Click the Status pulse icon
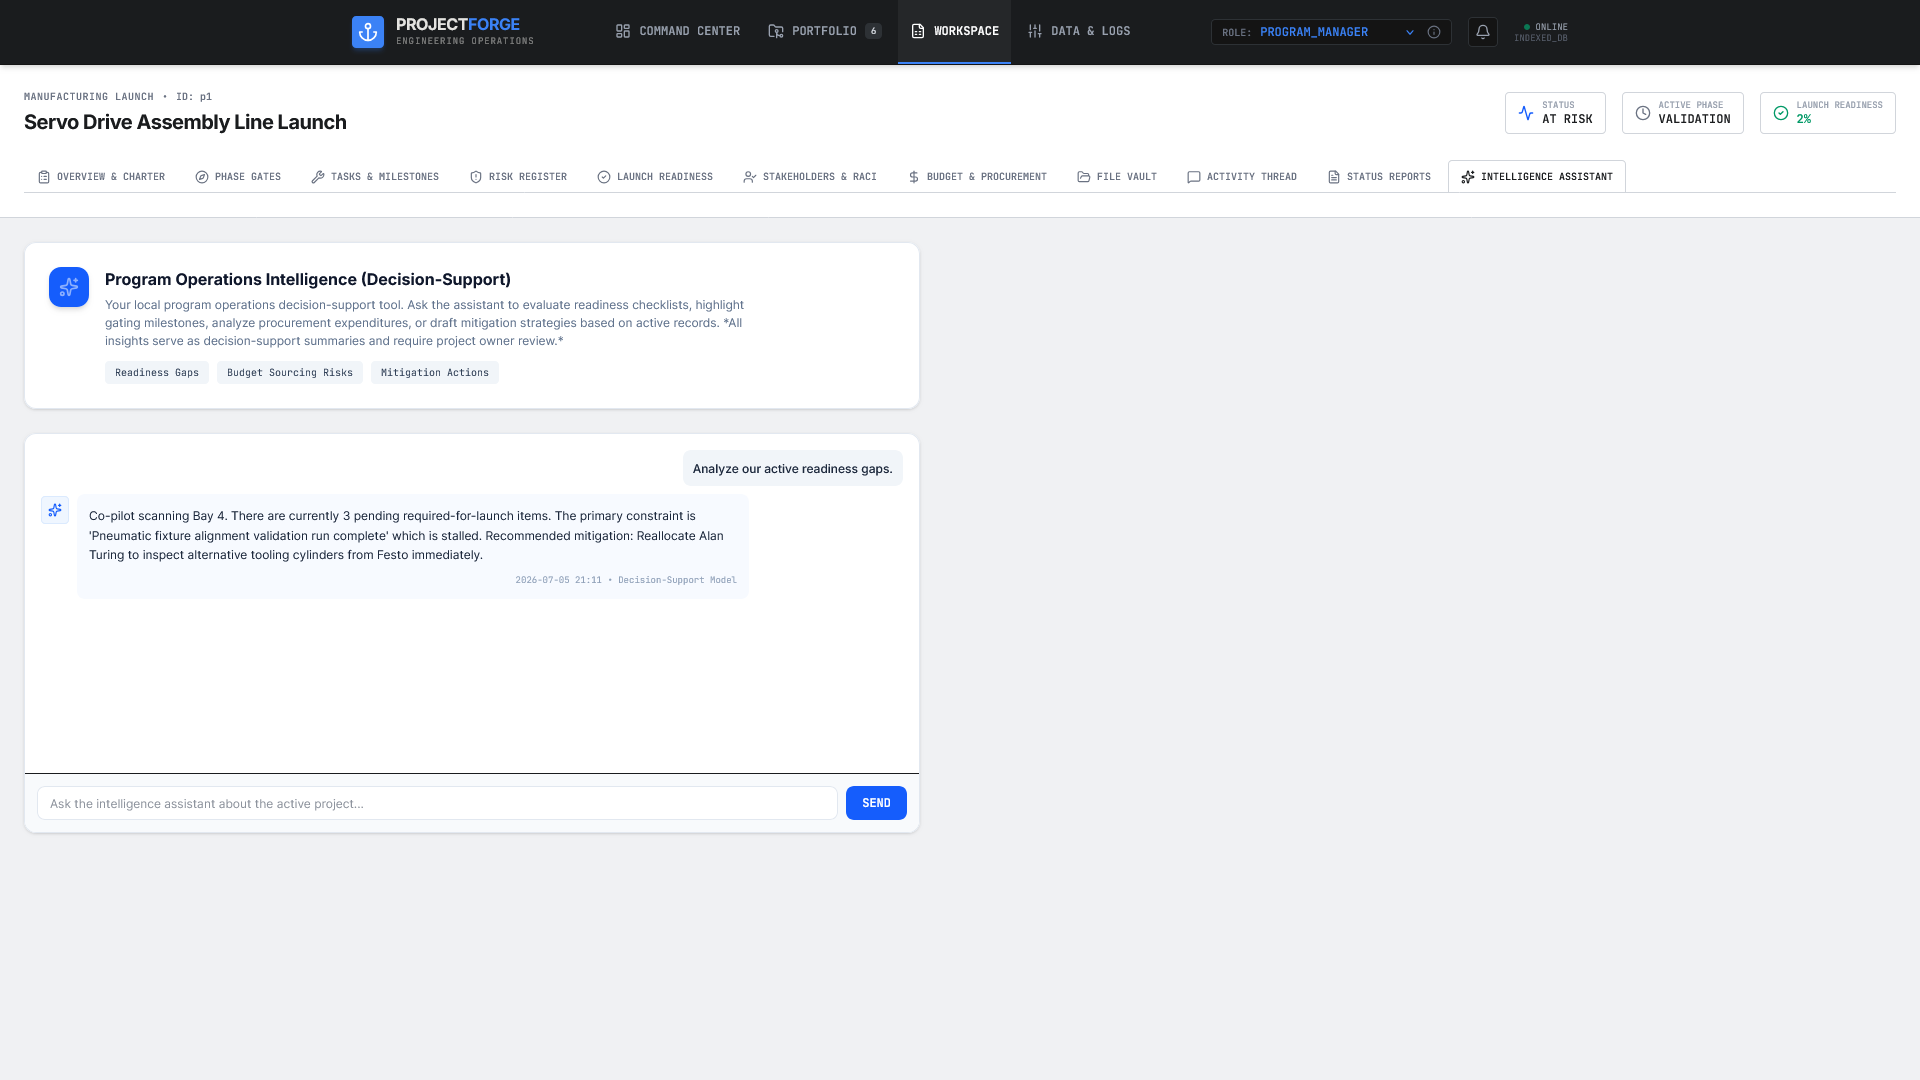This screenshot has height=1080, width=1920. click(1526, 113)
